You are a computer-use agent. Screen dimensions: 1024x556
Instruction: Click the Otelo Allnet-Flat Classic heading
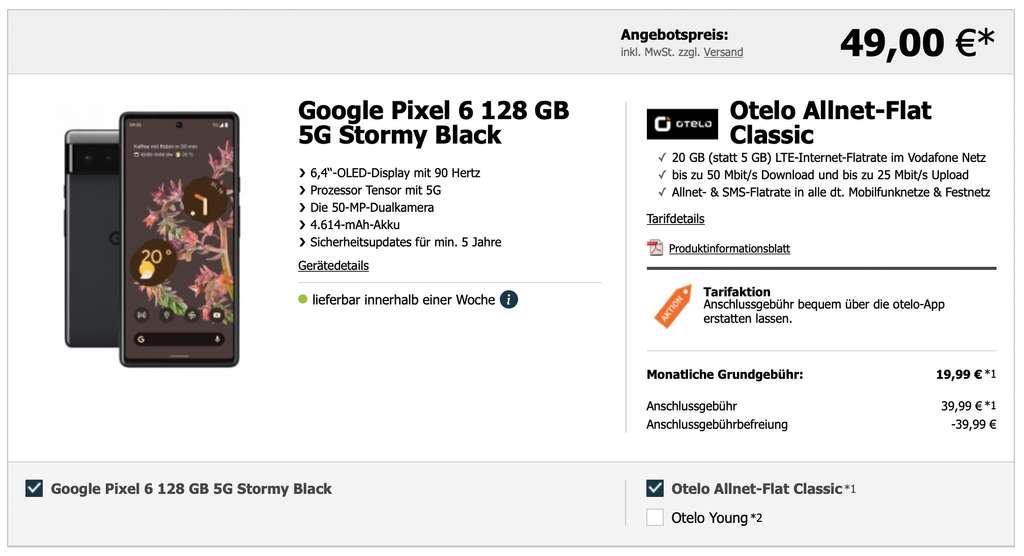830,122
